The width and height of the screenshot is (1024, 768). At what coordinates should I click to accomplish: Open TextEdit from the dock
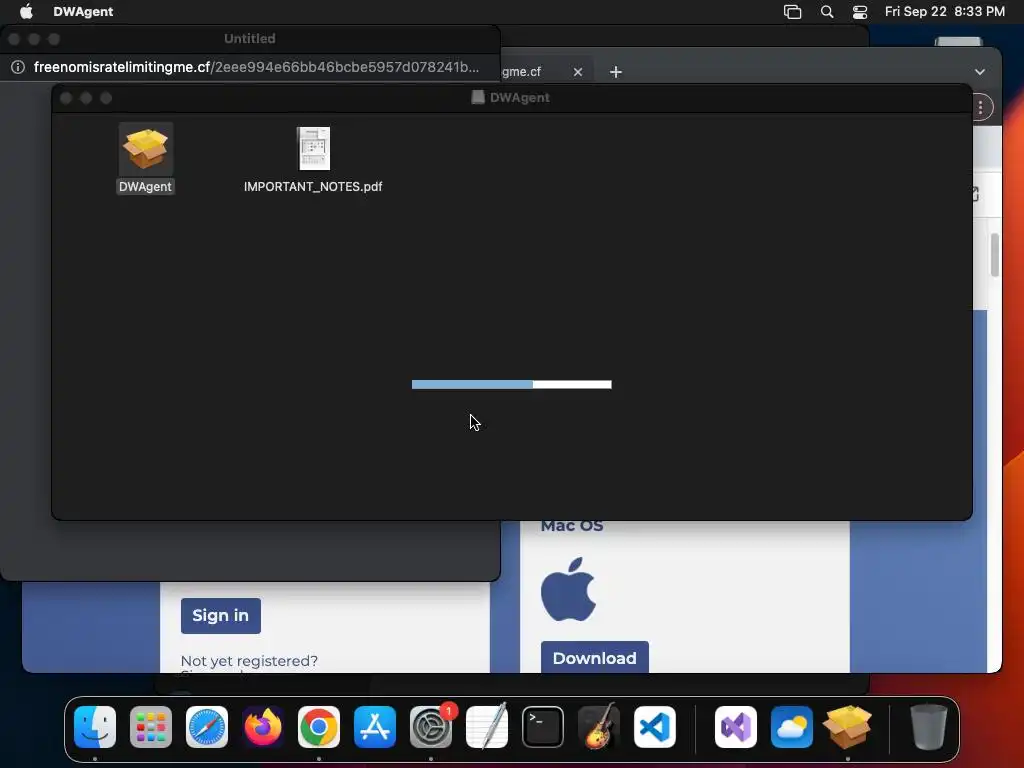[x=487, y=727]
